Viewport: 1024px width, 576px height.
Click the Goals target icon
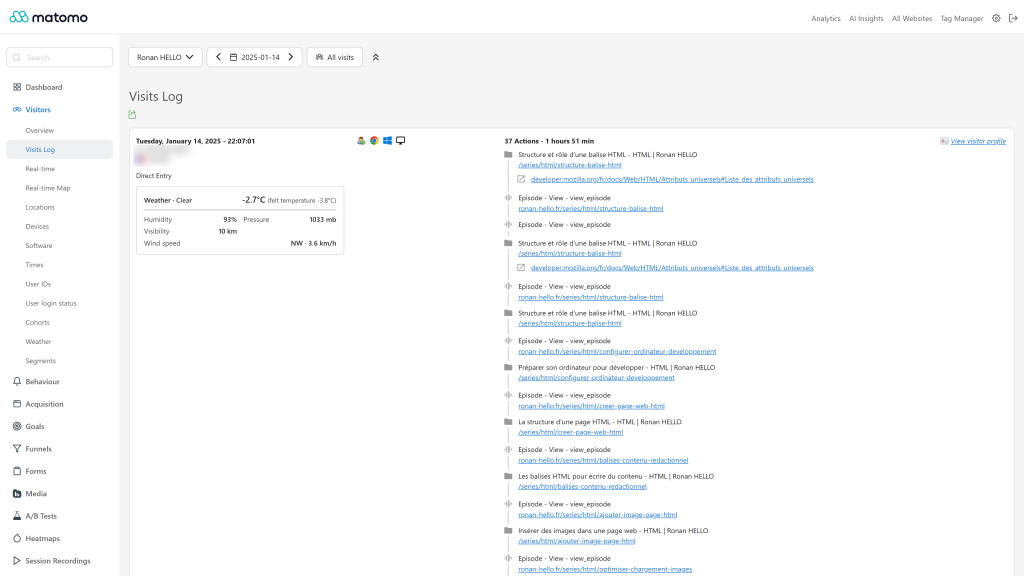(x=17, y=426)
